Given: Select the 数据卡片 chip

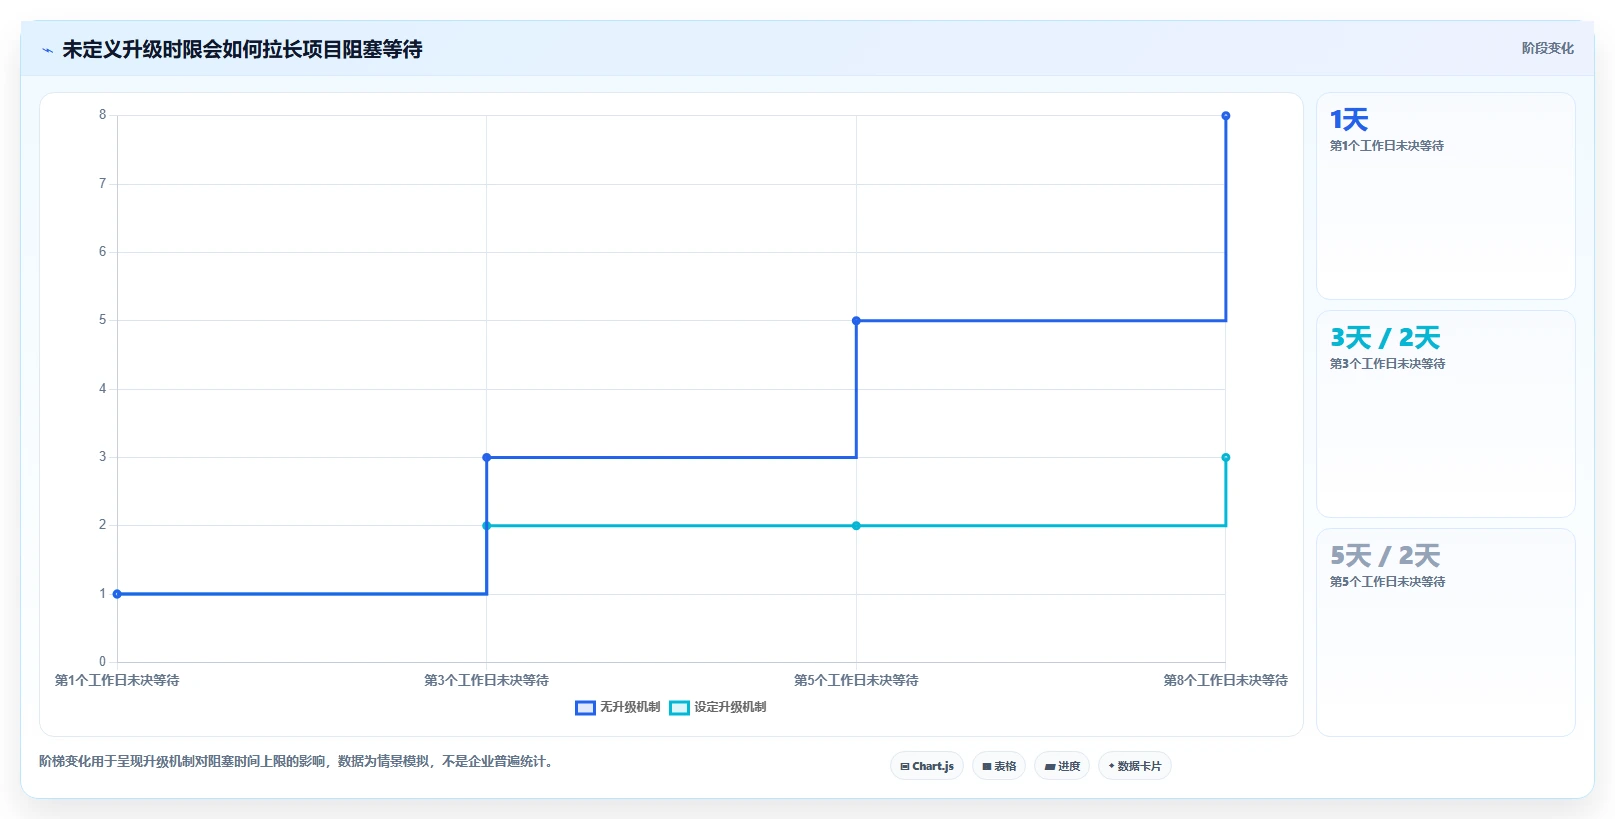Looking at the screenshot, I should [1135, 766].
